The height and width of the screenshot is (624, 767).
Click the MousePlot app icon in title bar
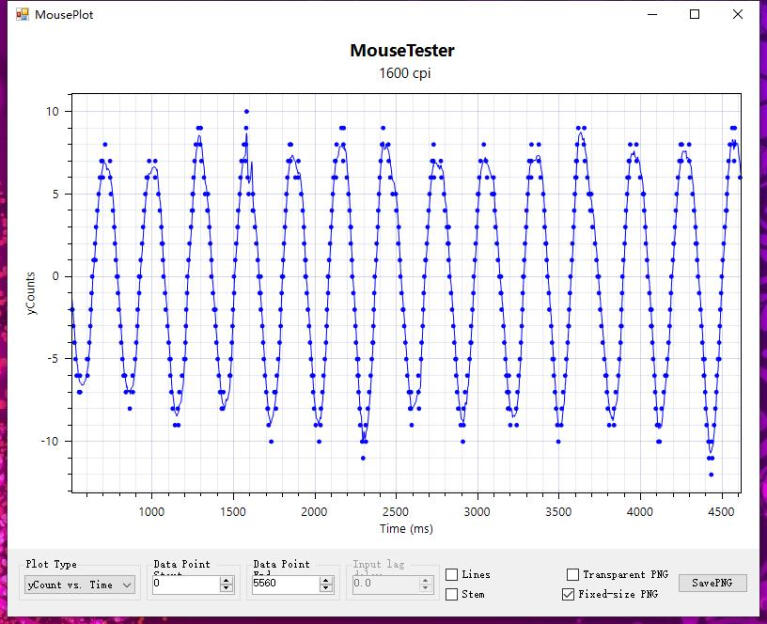click(x=22, y=15)
